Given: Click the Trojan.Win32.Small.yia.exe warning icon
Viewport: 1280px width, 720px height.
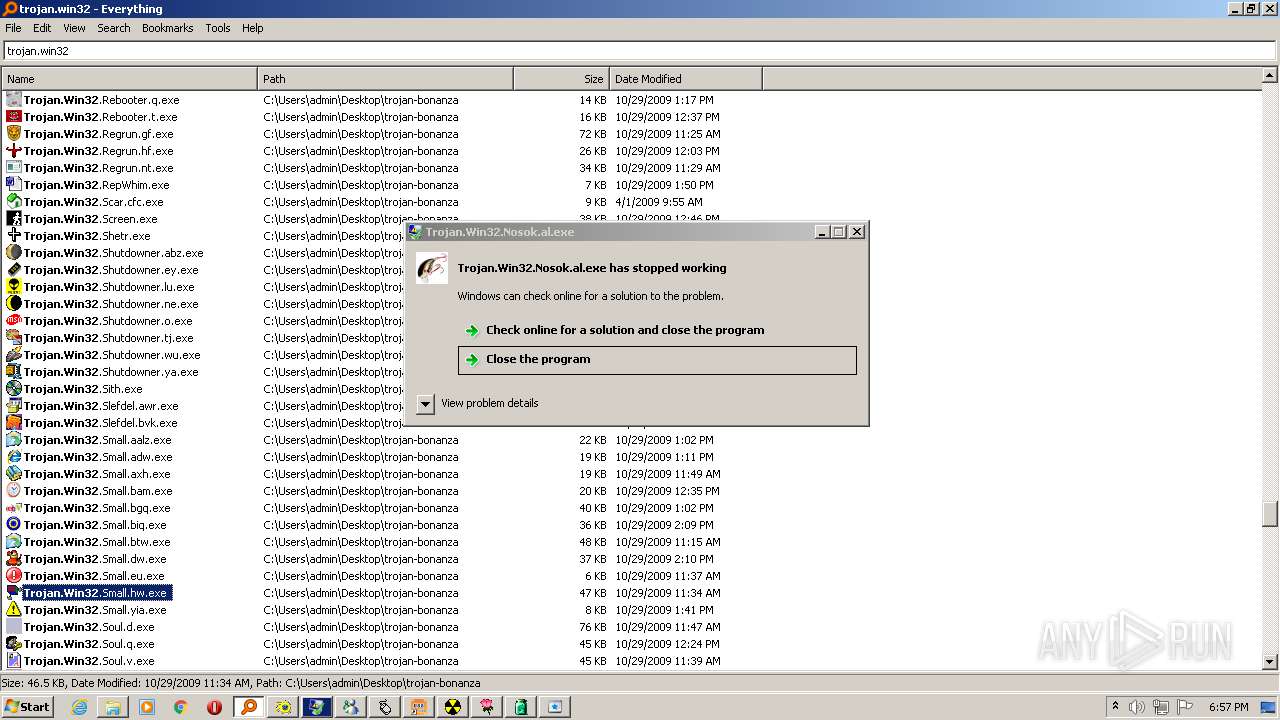Looking at the screenshot, I should pos(14,610).
